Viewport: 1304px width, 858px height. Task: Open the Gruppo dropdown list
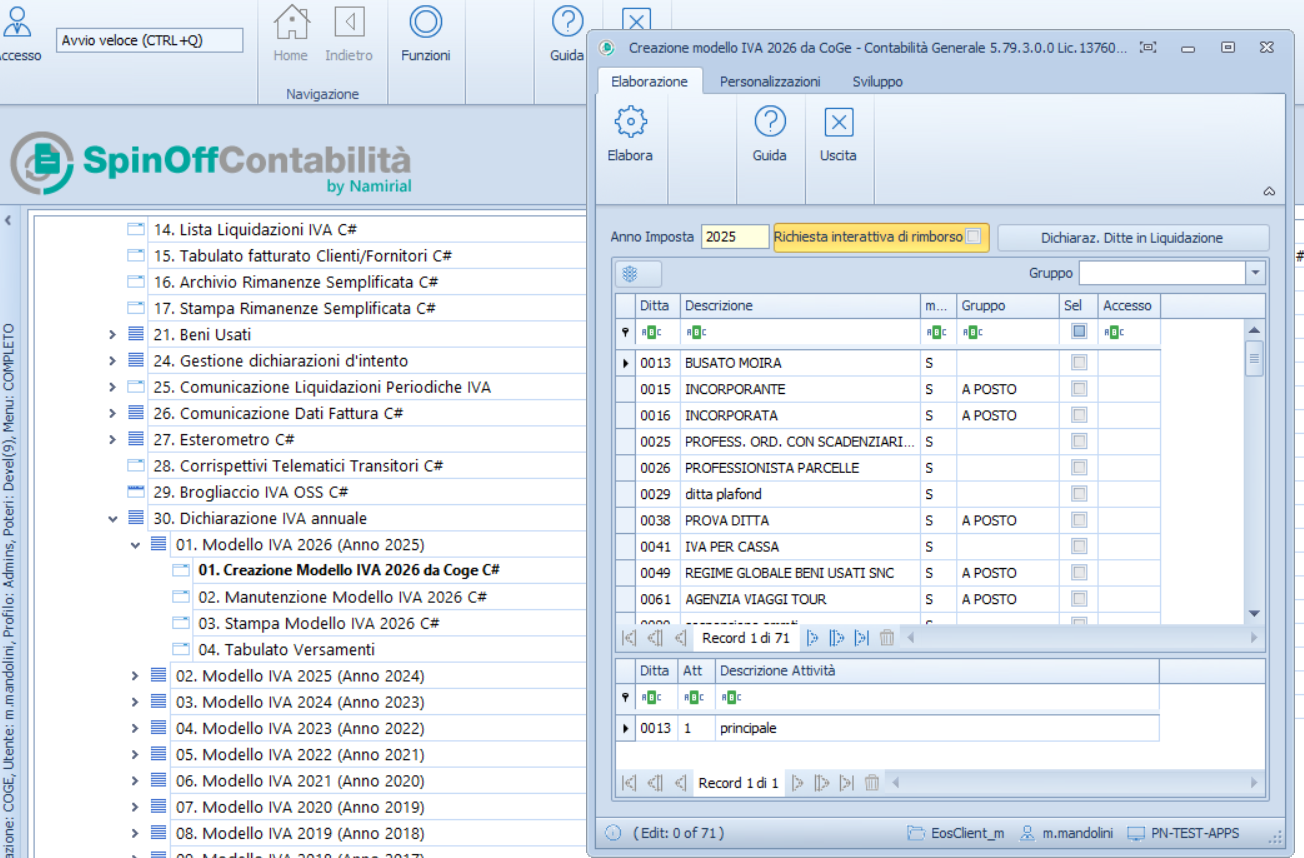pos(1255,273)
